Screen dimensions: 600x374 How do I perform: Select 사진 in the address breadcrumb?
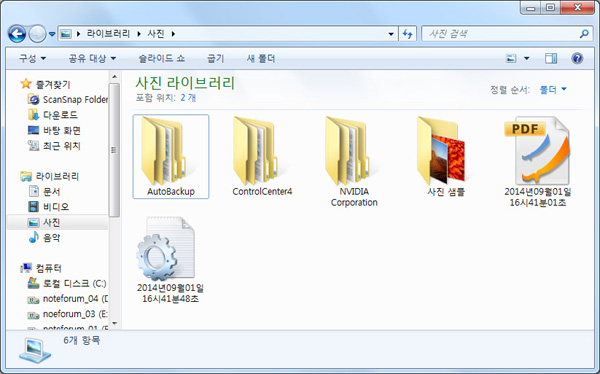tap(156, 34)
